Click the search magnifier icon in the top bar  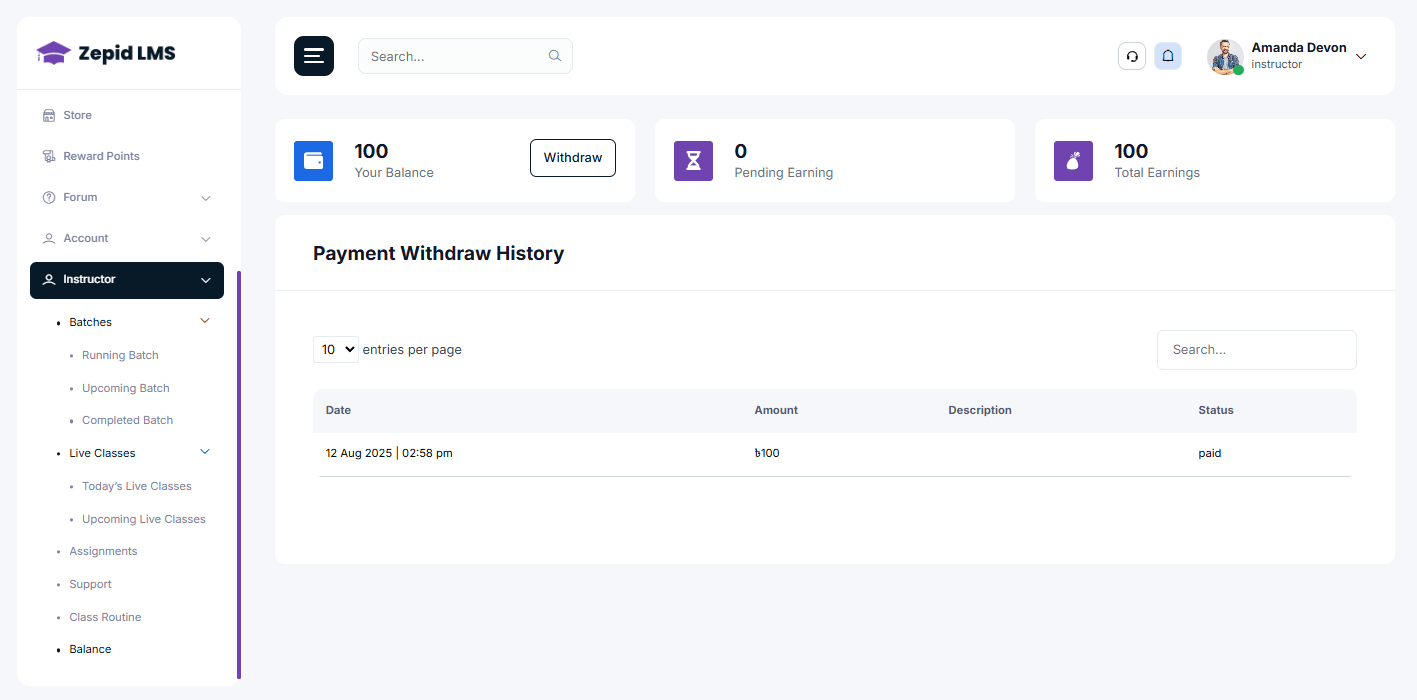point(554,56)
